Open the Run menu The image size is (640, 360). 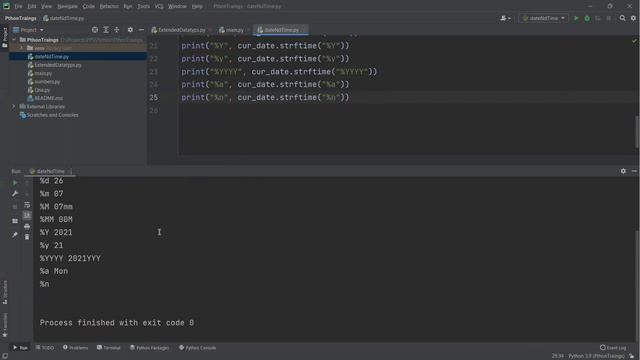point(128,7)
